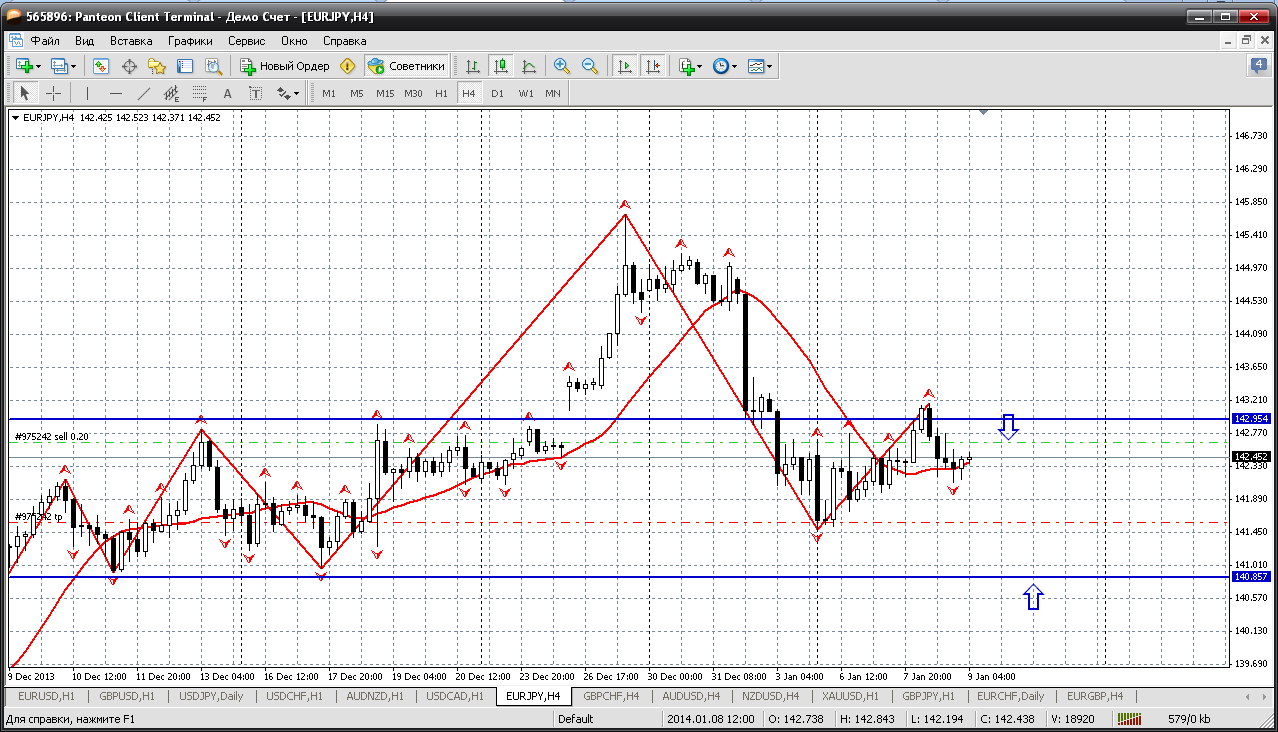This screenshot has width=1278, height=732.
Task: Select the text 'A' tool
Action: [x=227, y=93]
